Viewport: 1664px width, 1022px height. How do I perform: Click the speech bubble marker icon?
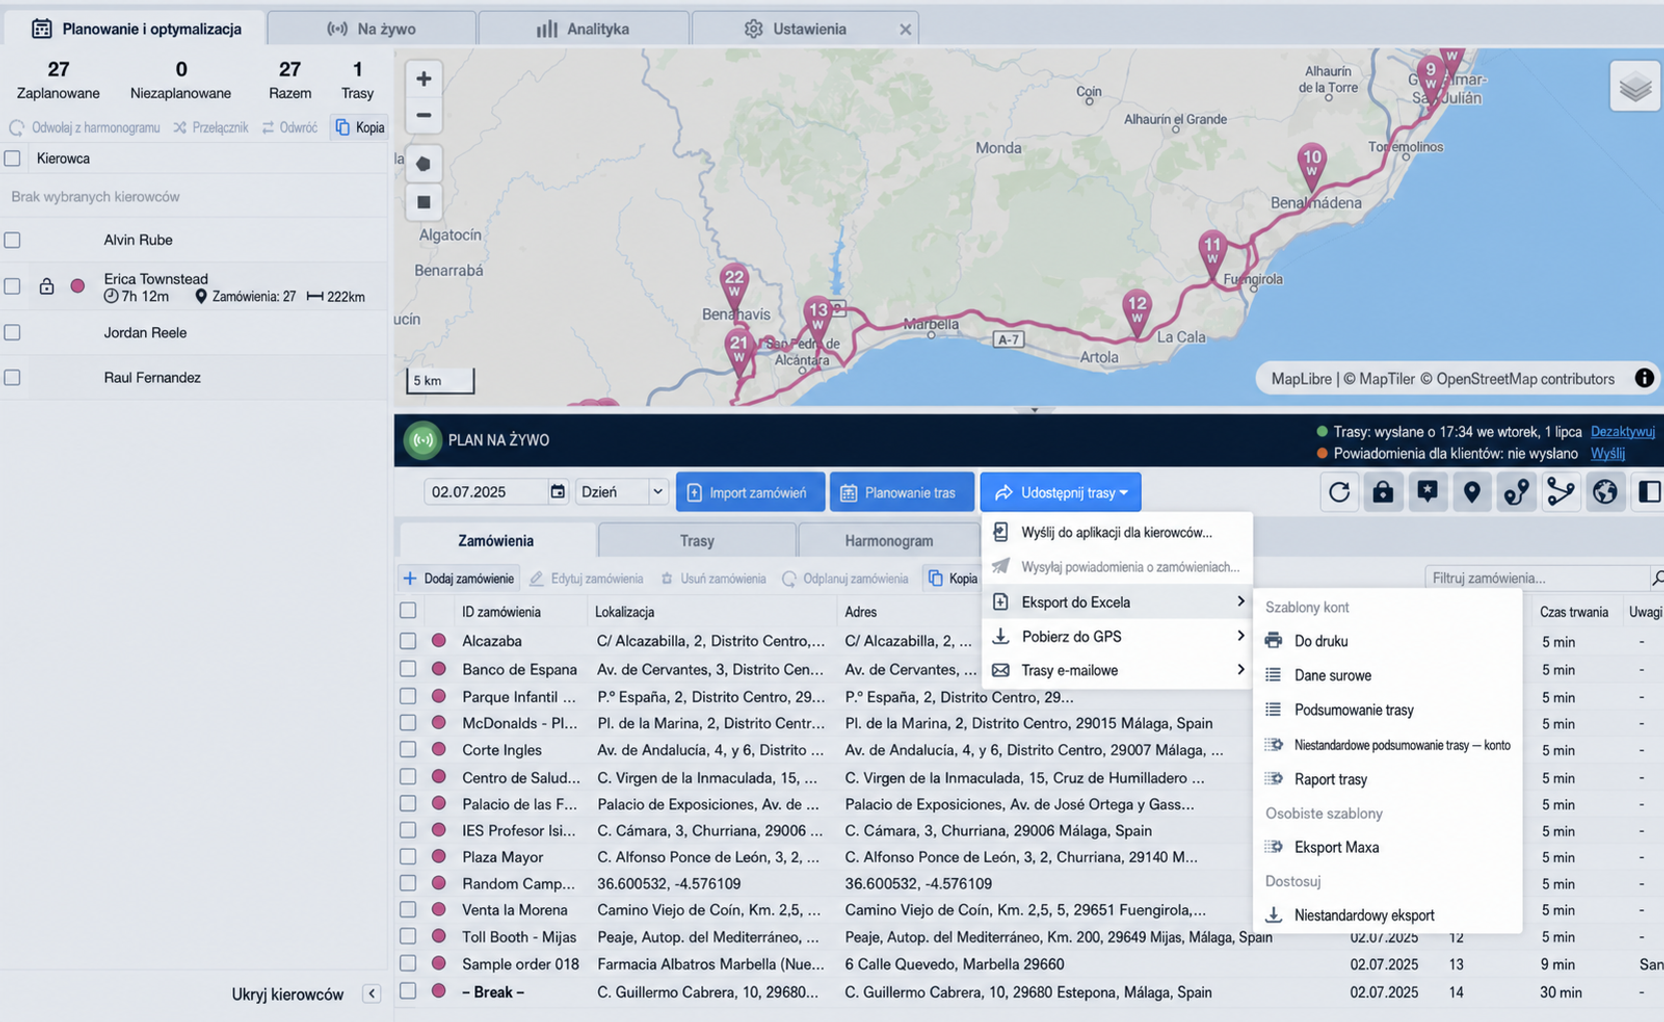1427,492
